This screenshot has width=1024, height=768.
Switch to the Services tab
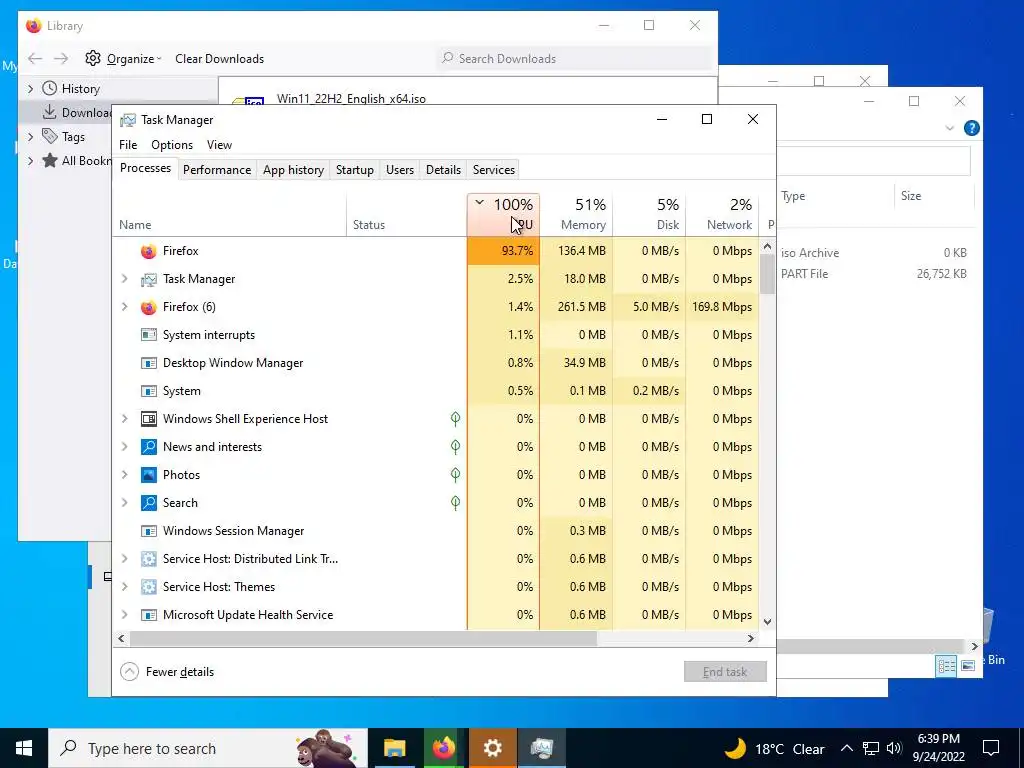(494, 170)
